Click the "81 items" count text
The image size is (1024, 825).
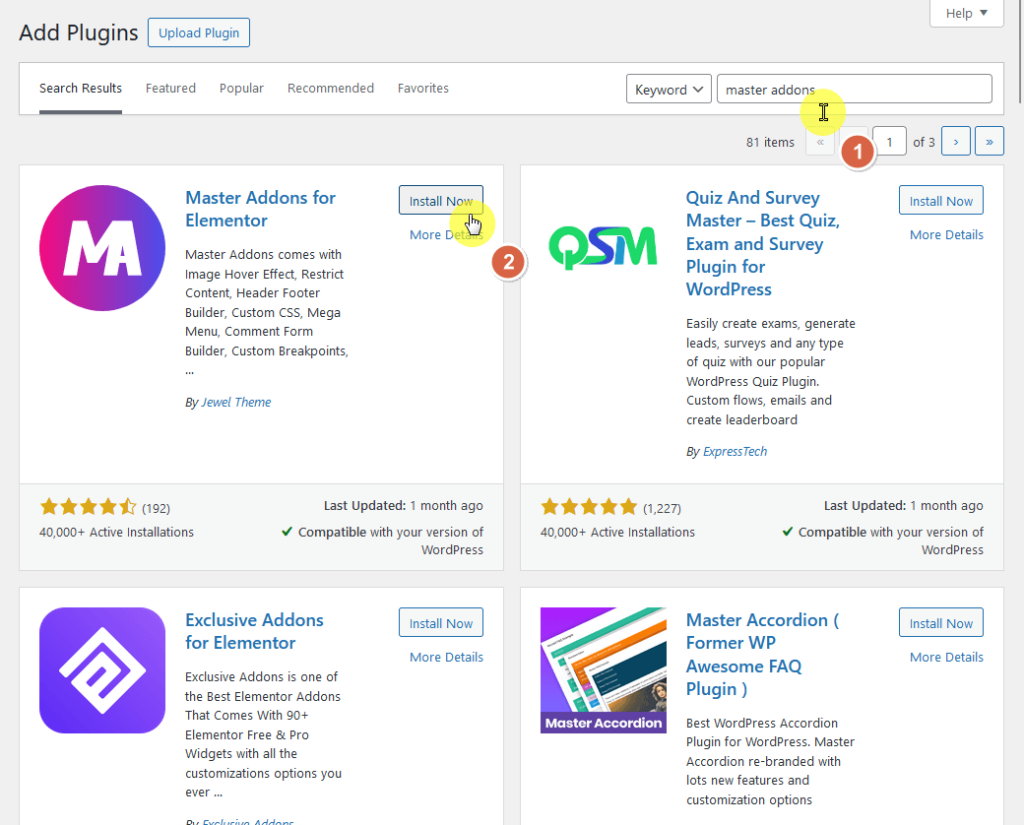770,142
